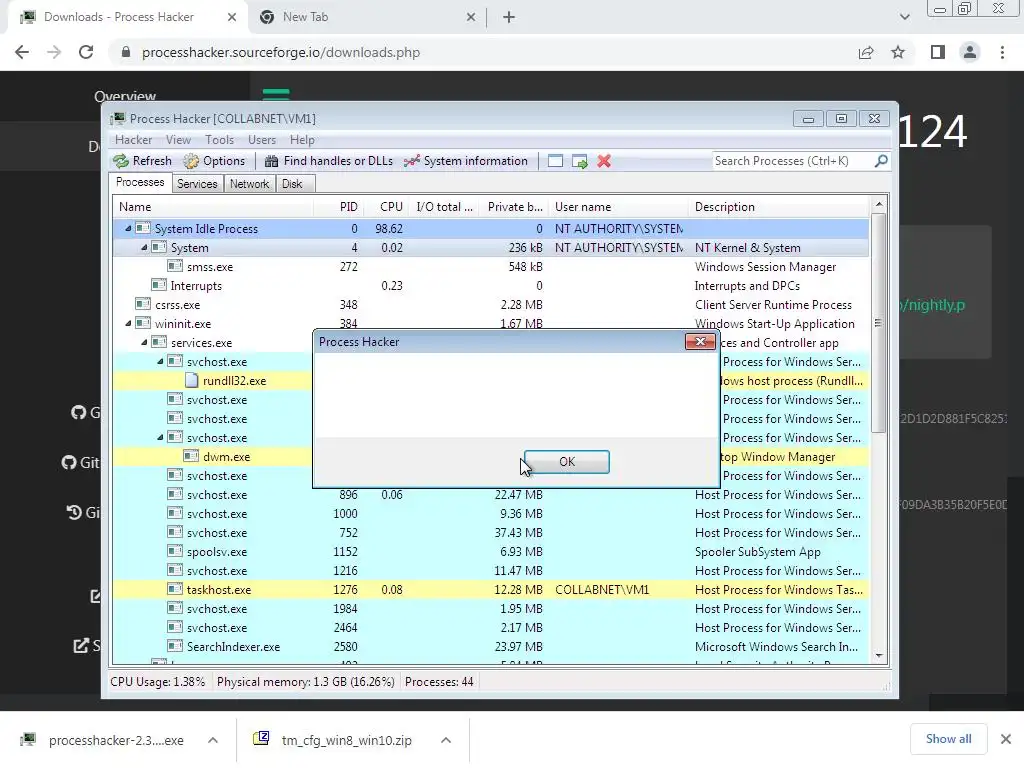The width and height of the screenshot is (1024, 768).
Task: Collapse the services.exe tree node
Action: click(144, 342)
